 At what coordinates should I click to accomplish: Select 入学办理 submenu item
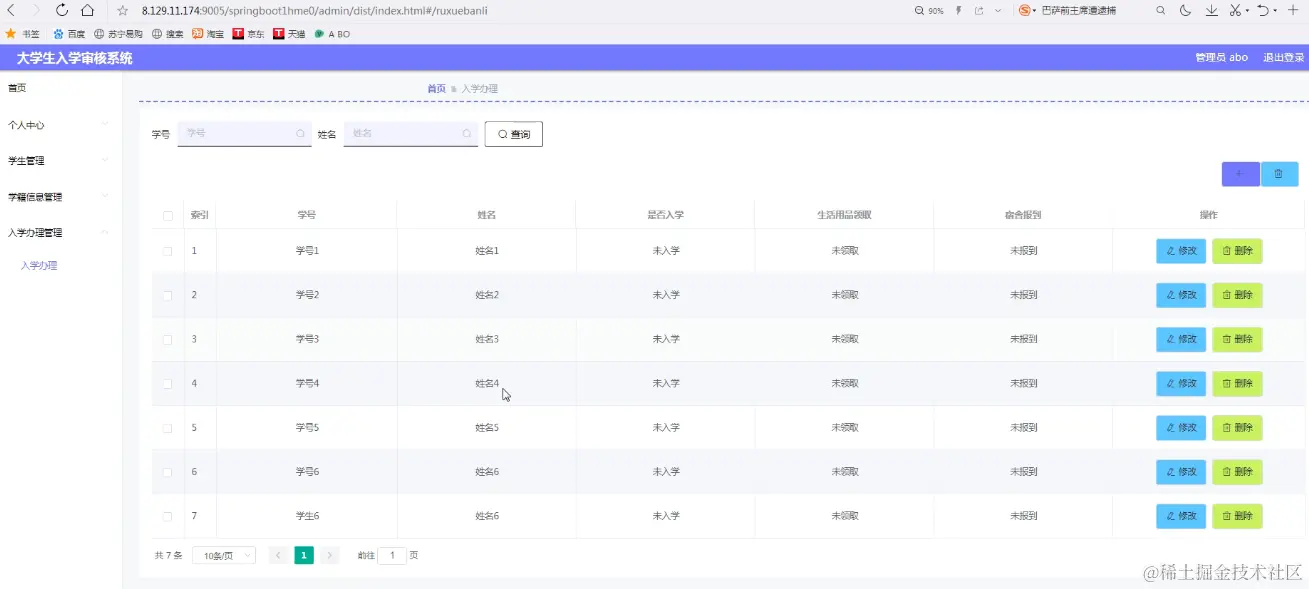[x=39, y=266]
